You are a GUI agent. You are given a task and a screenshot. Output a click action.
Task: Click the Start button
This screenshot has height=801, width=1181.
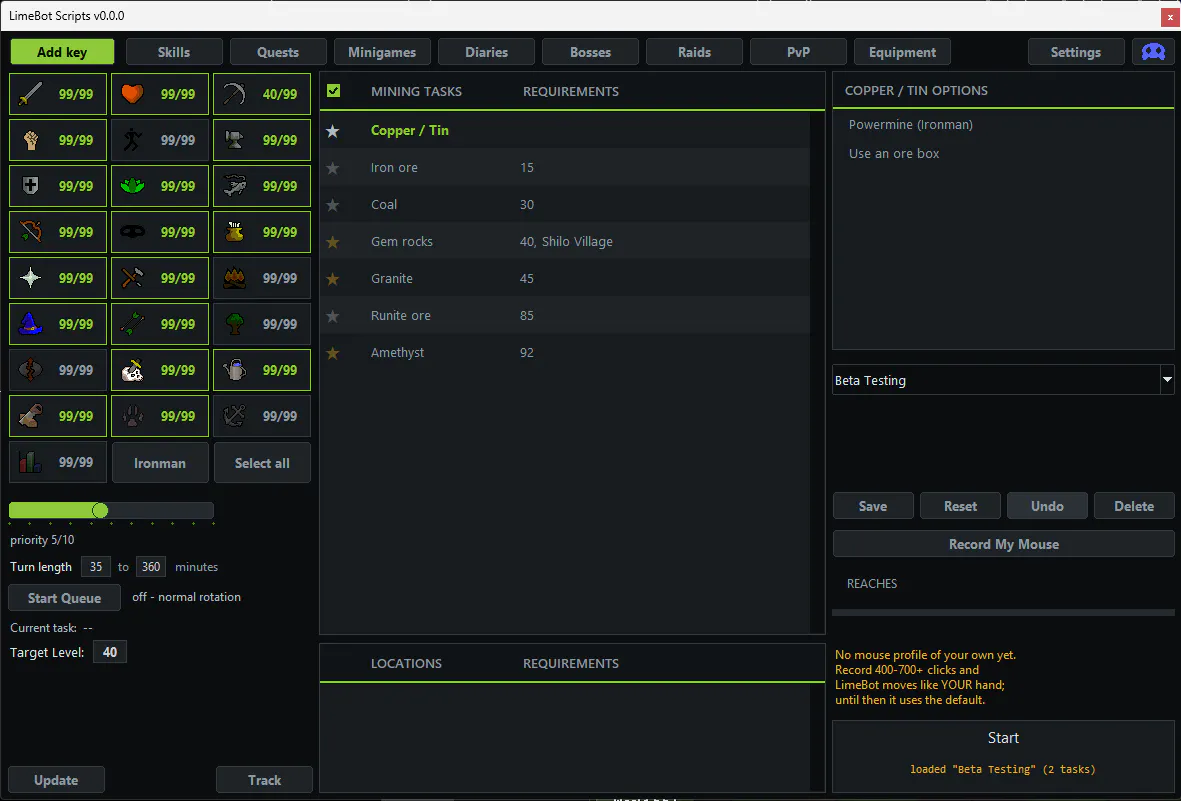(1003, 756)
